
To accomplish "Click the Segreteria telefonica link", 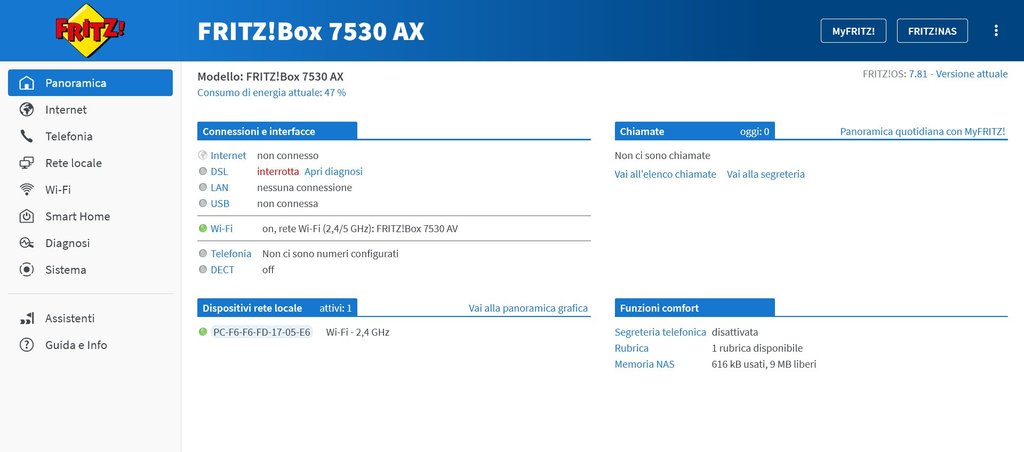I will click(660, 332).
